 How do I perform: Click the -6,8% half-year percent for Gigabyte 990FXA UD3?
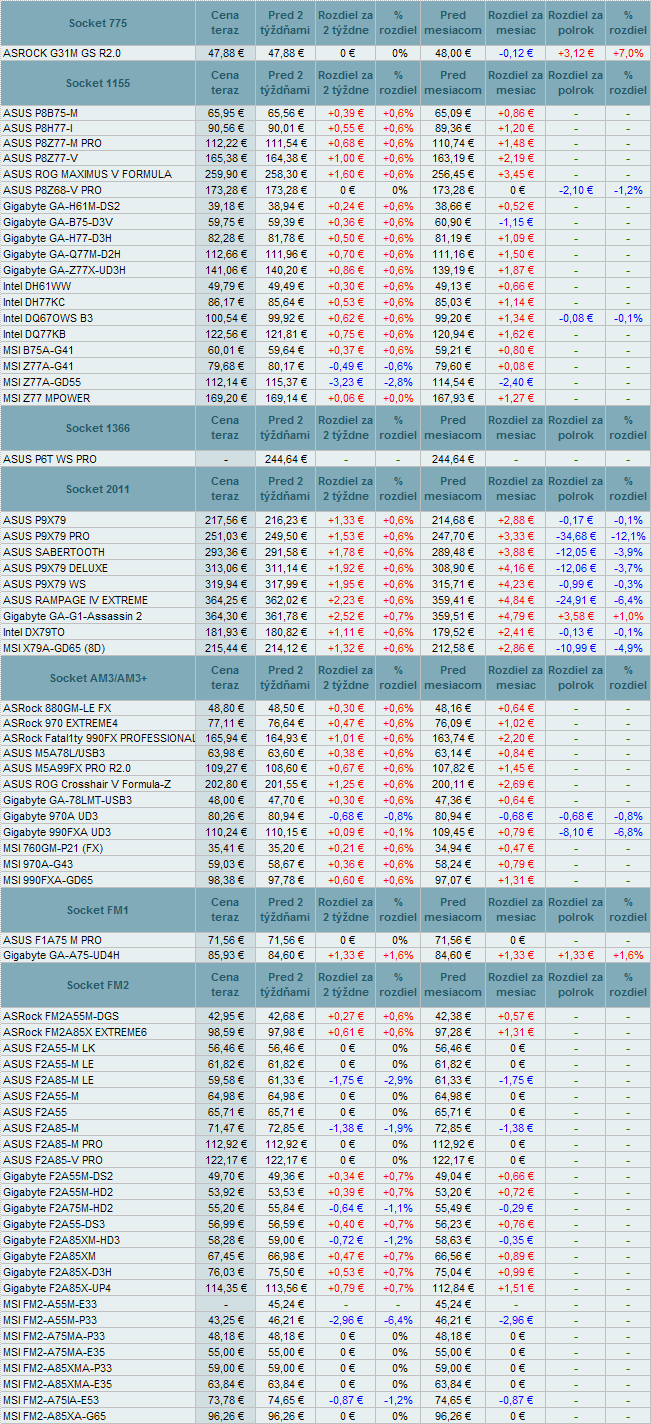(x=628, y=832)
